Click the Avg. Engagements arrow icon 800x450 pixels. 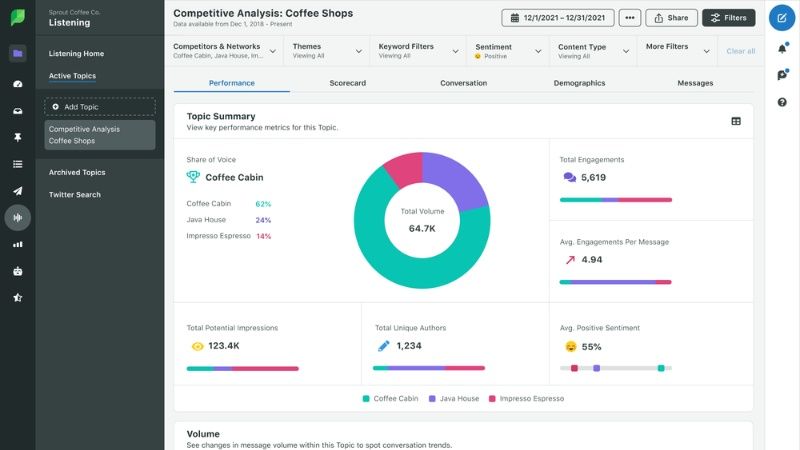click(x=570, y=260)
